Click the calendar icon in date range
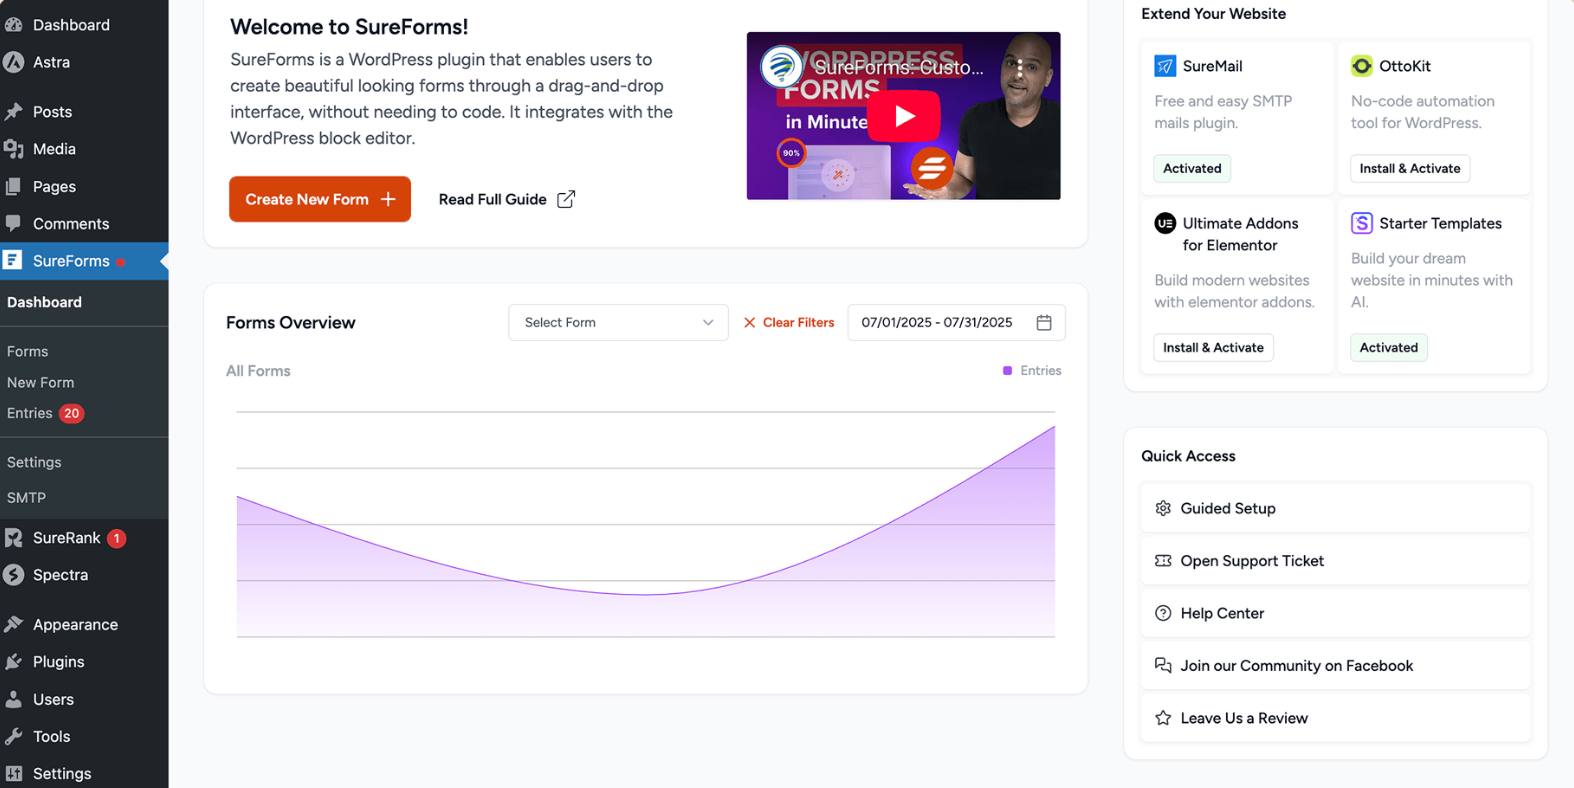1574x788 pixels. point(1044,323)
